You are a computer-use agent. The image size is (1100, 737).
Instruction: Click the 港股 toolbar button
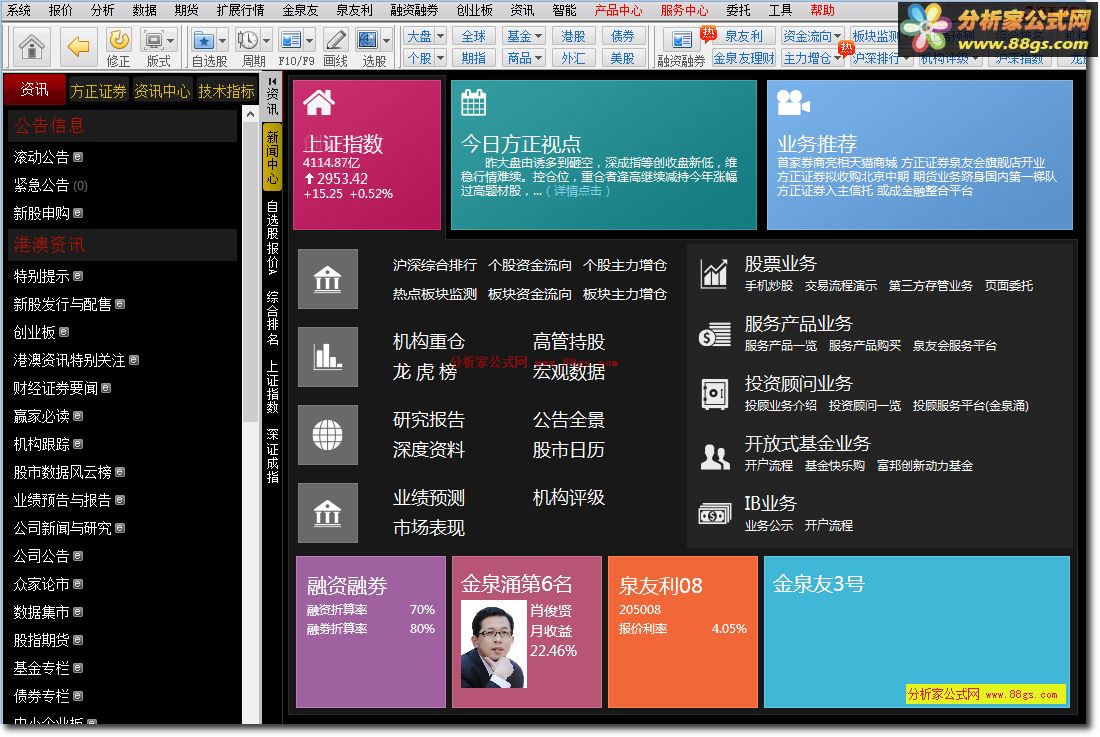pos(573,36)
